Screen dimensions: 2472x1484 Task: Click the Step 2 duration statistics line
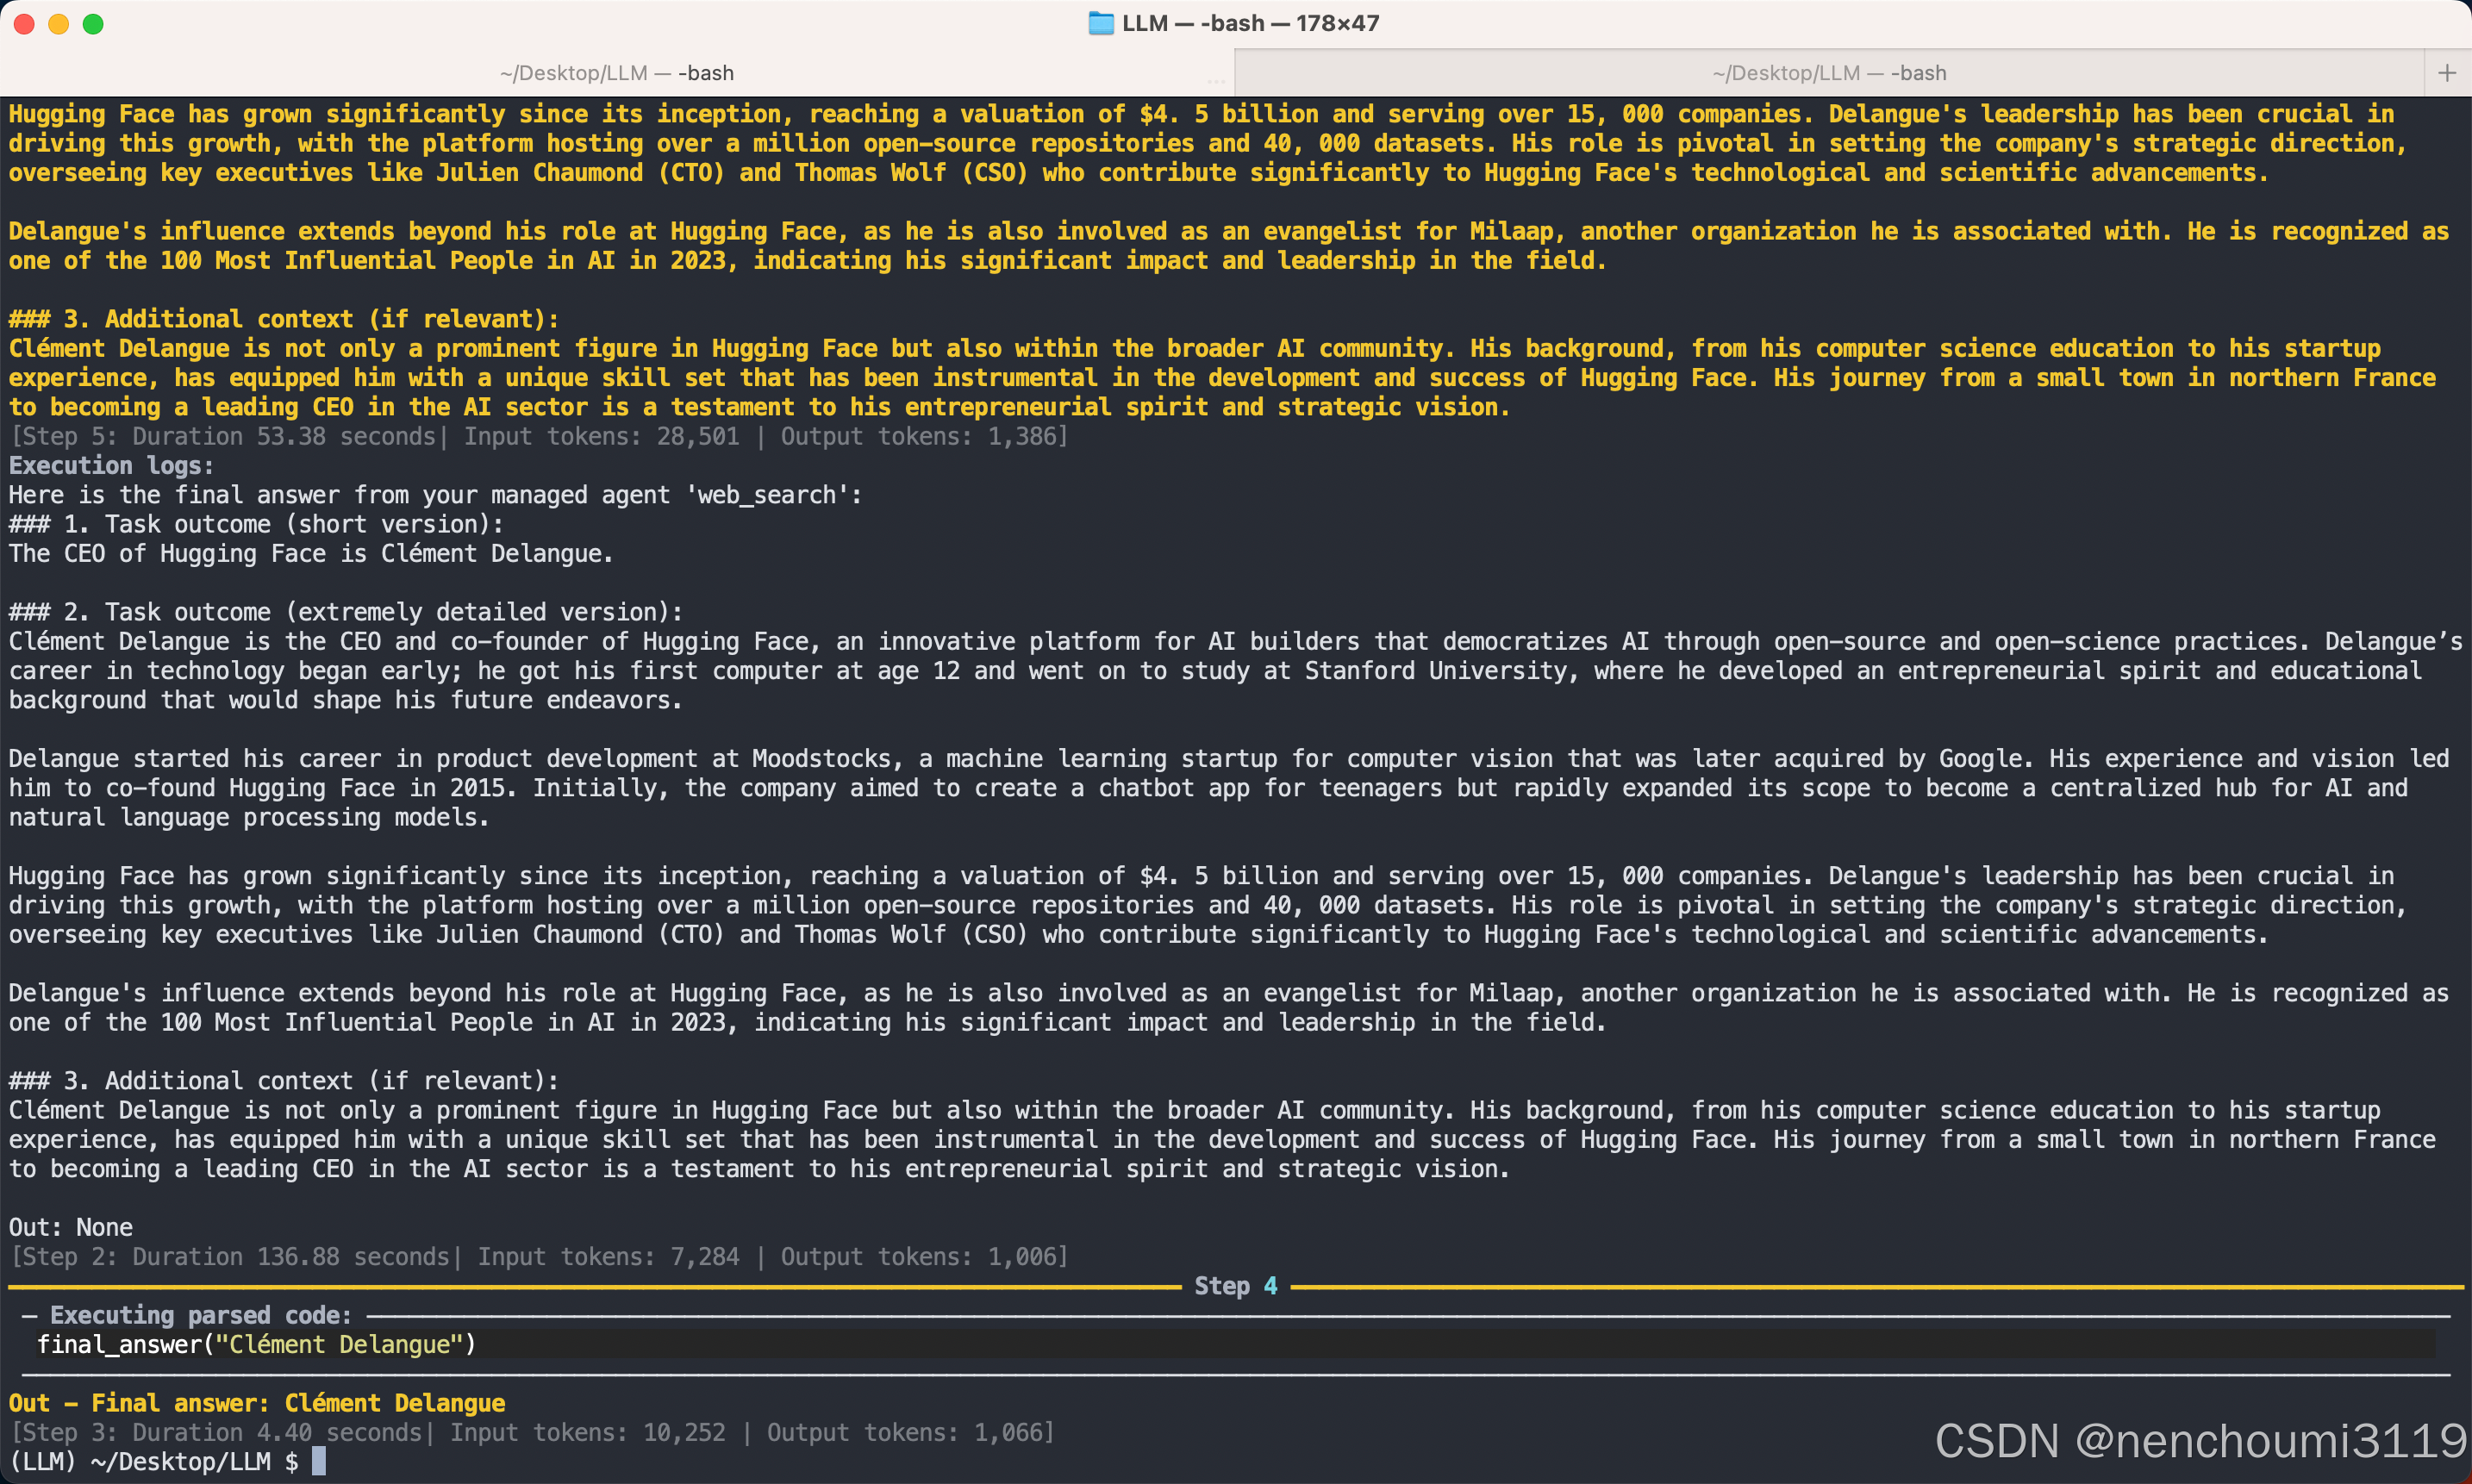click(x=538, y=1257)
